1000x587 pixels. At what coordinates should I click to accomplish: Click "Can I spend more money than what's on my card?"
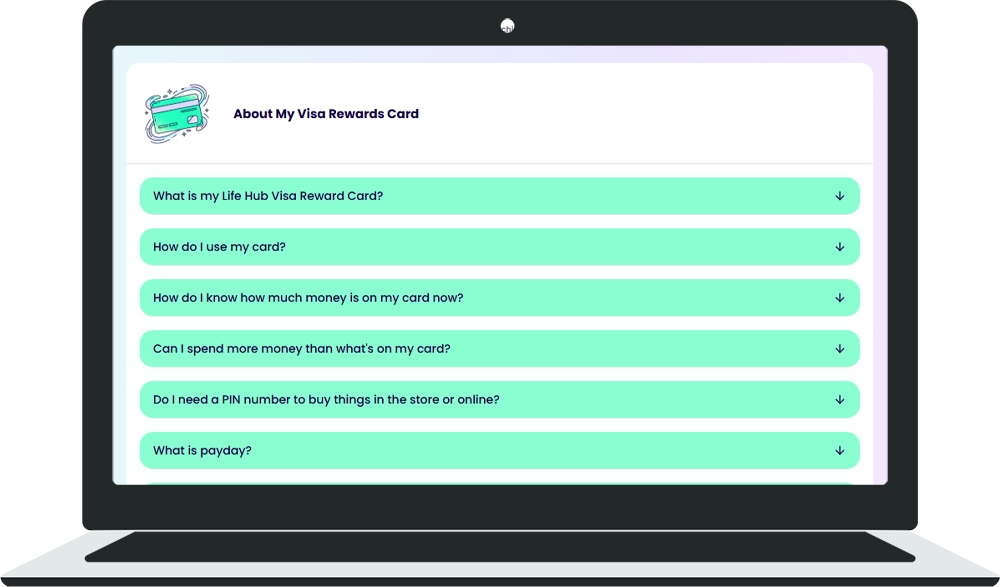[x=302, y=349]
